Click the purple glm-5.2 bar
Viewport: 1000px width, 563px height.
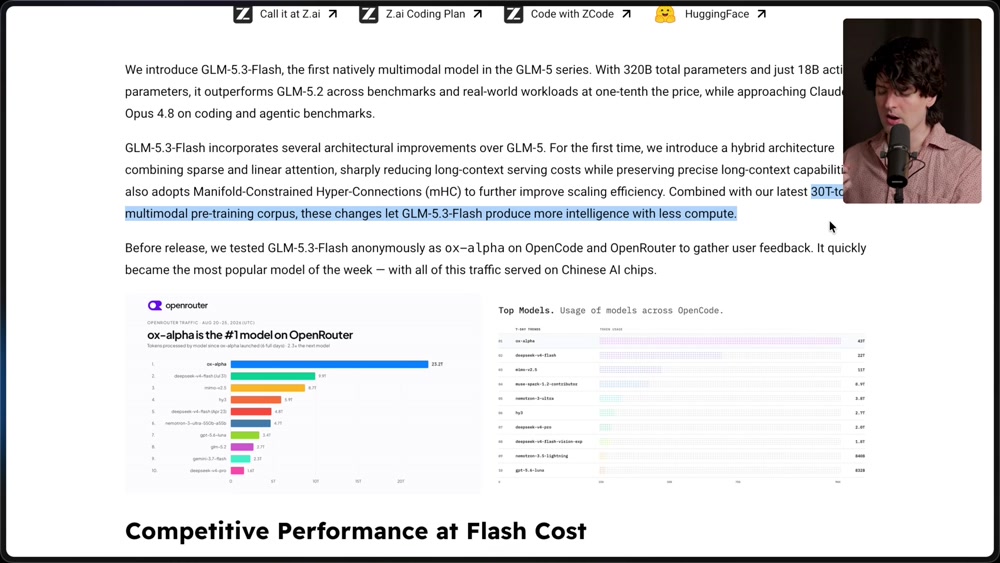pyautogui.click(x=242, y=447)
